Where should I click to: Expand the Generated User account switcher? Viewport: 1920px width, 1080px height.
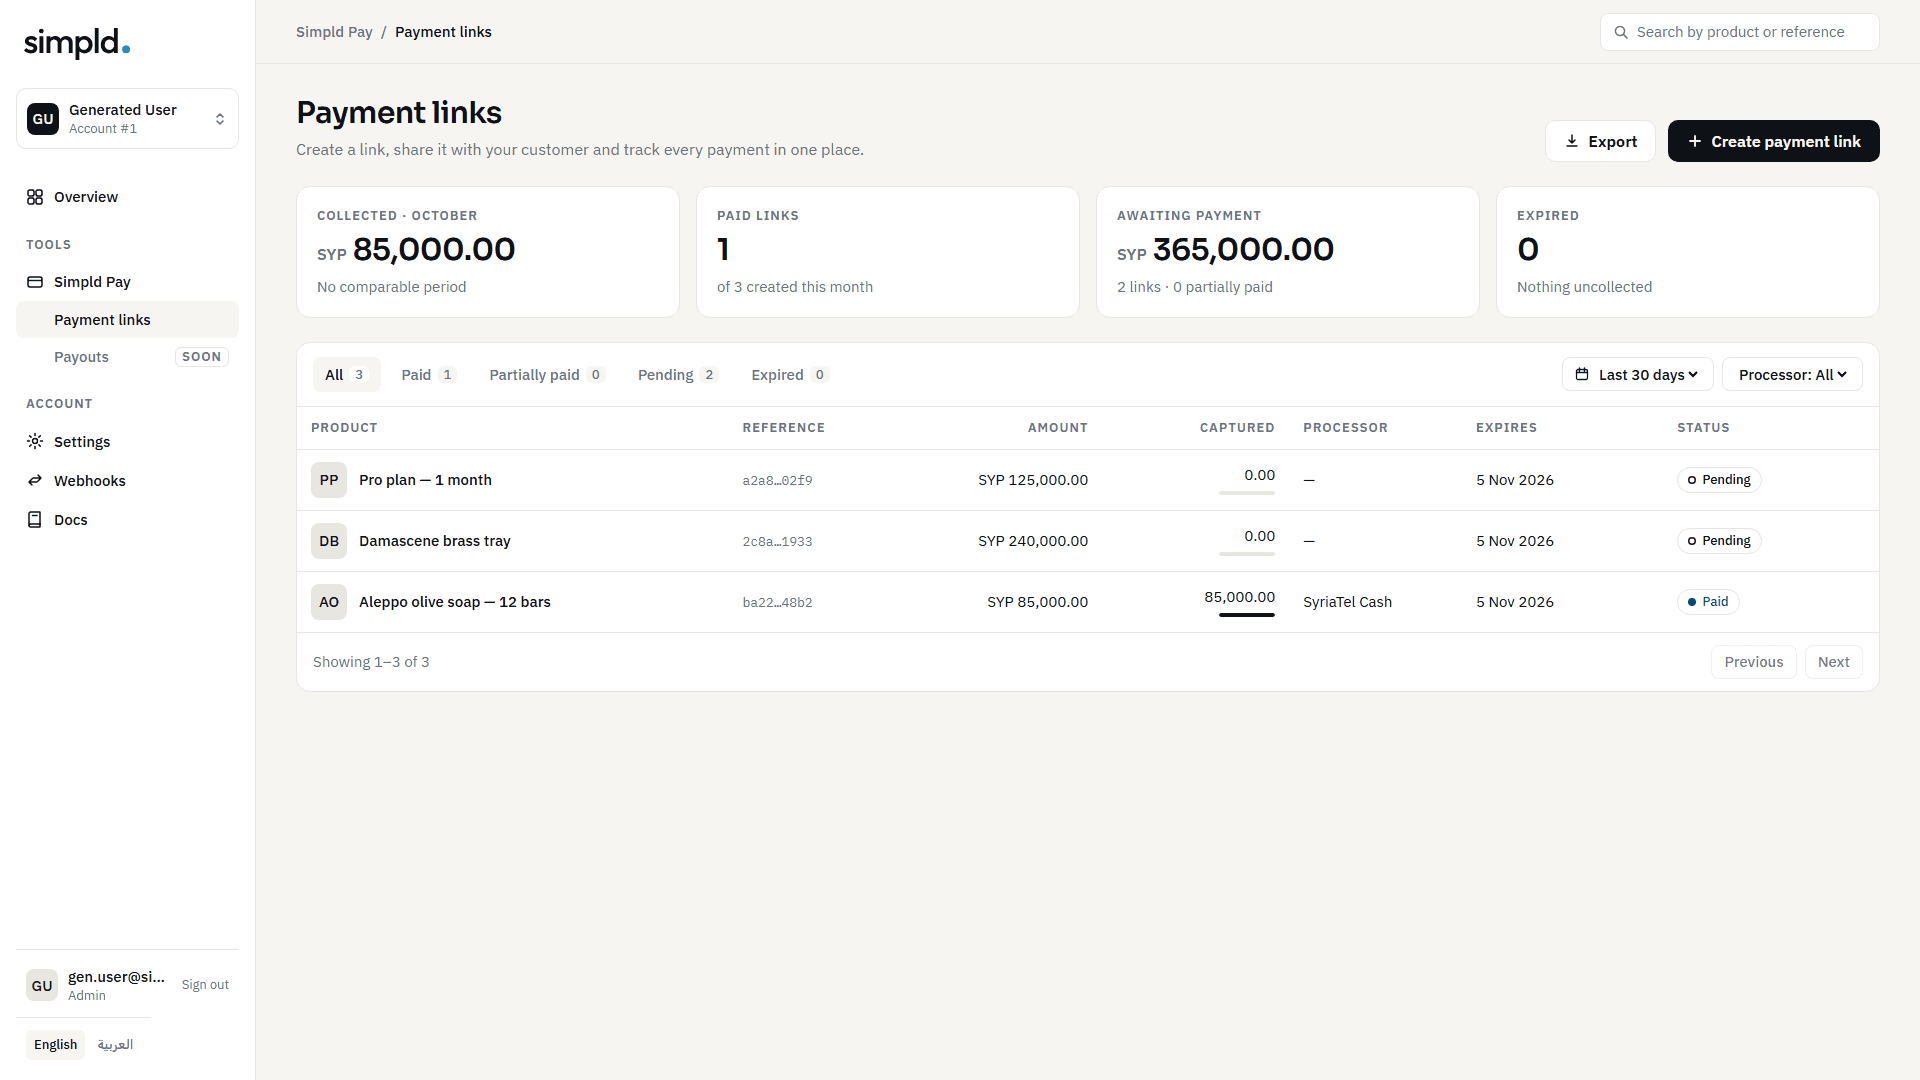[x=127, y=119]
